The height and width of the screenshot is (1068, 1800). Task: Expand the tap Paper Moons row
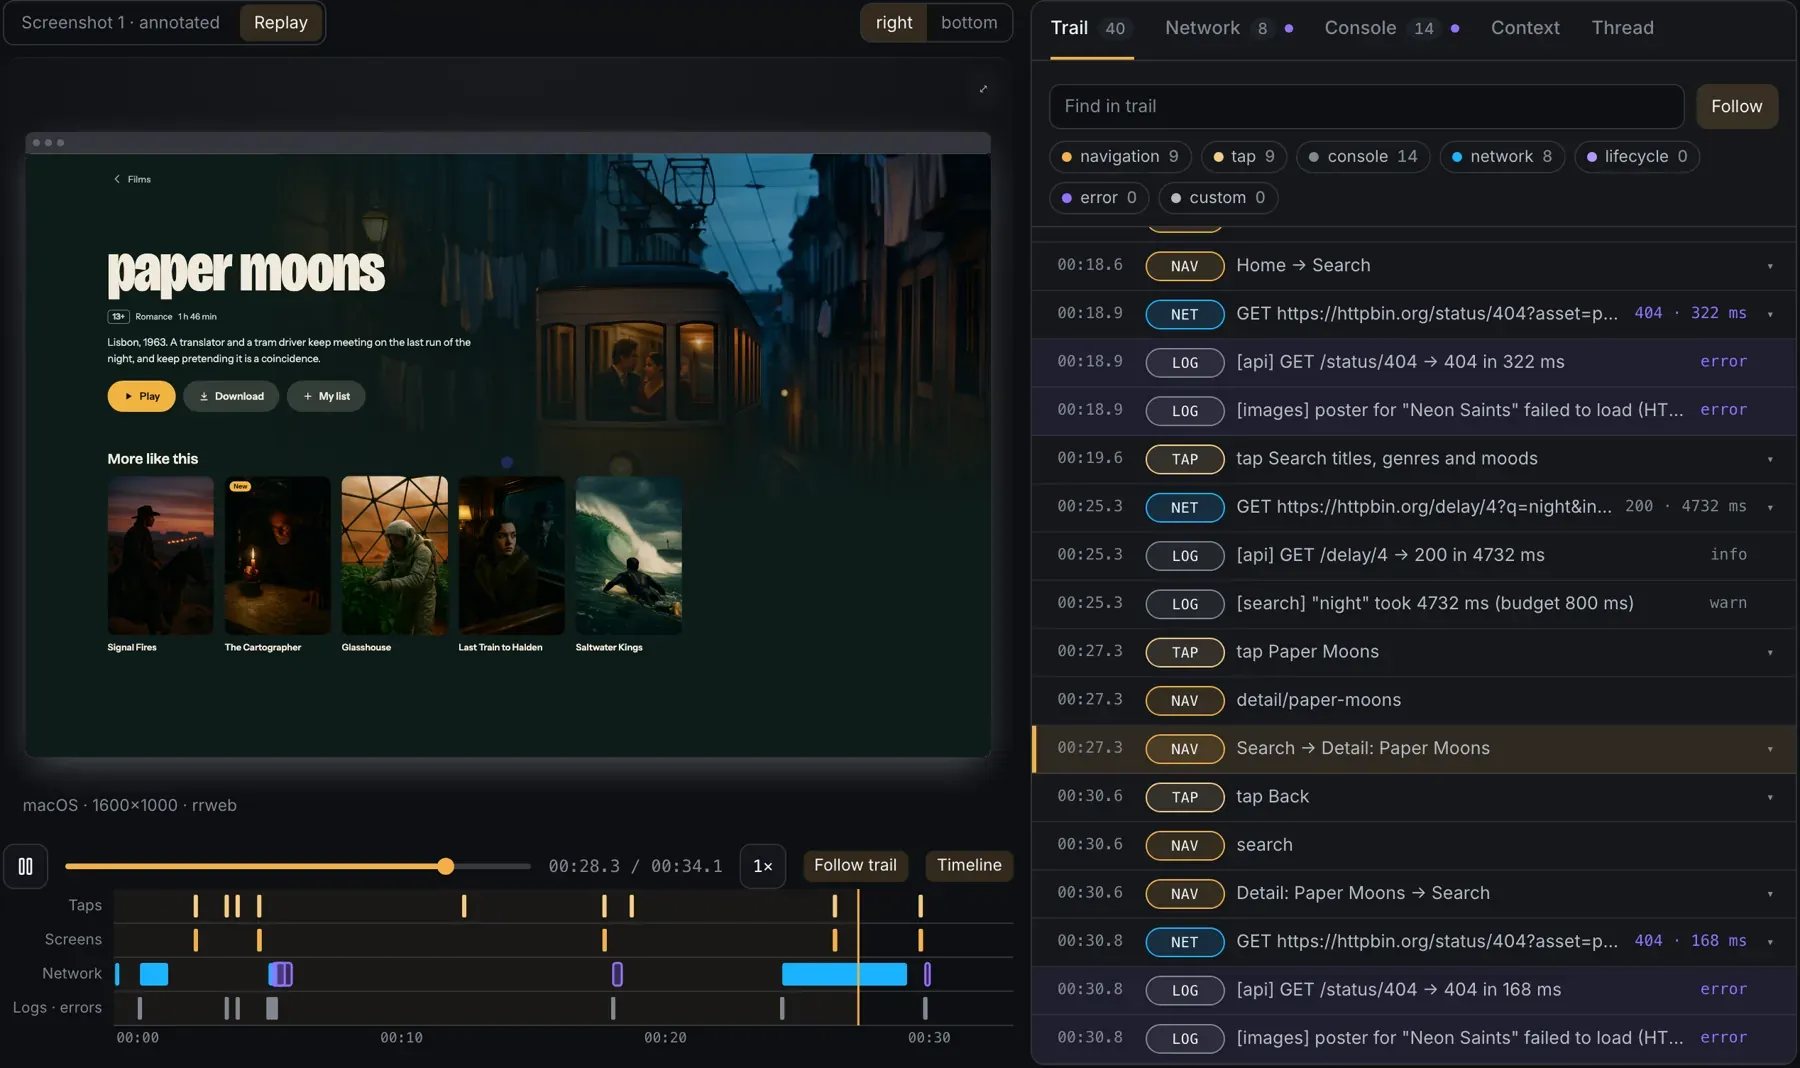[1770, 652]
